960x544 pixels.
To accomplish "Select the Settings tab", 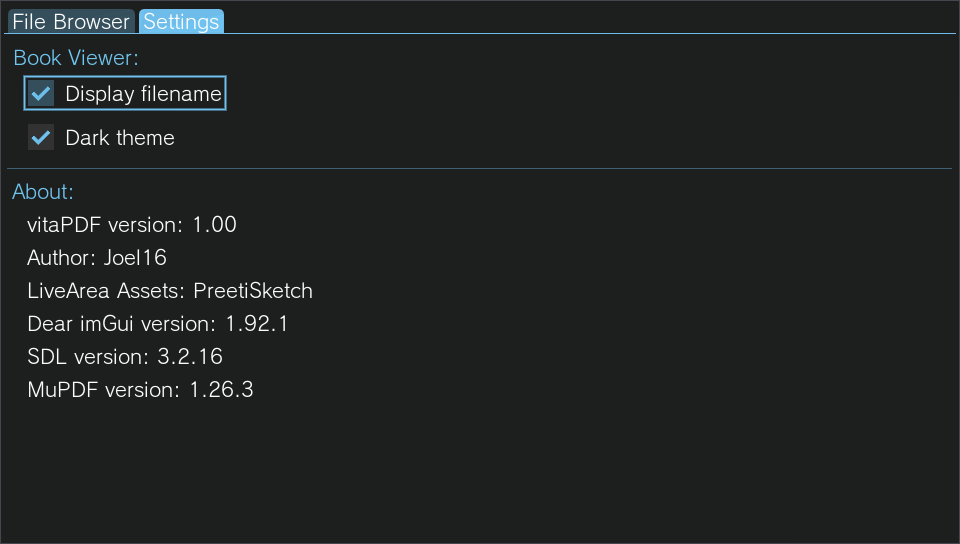I will (x=181, y=21).
